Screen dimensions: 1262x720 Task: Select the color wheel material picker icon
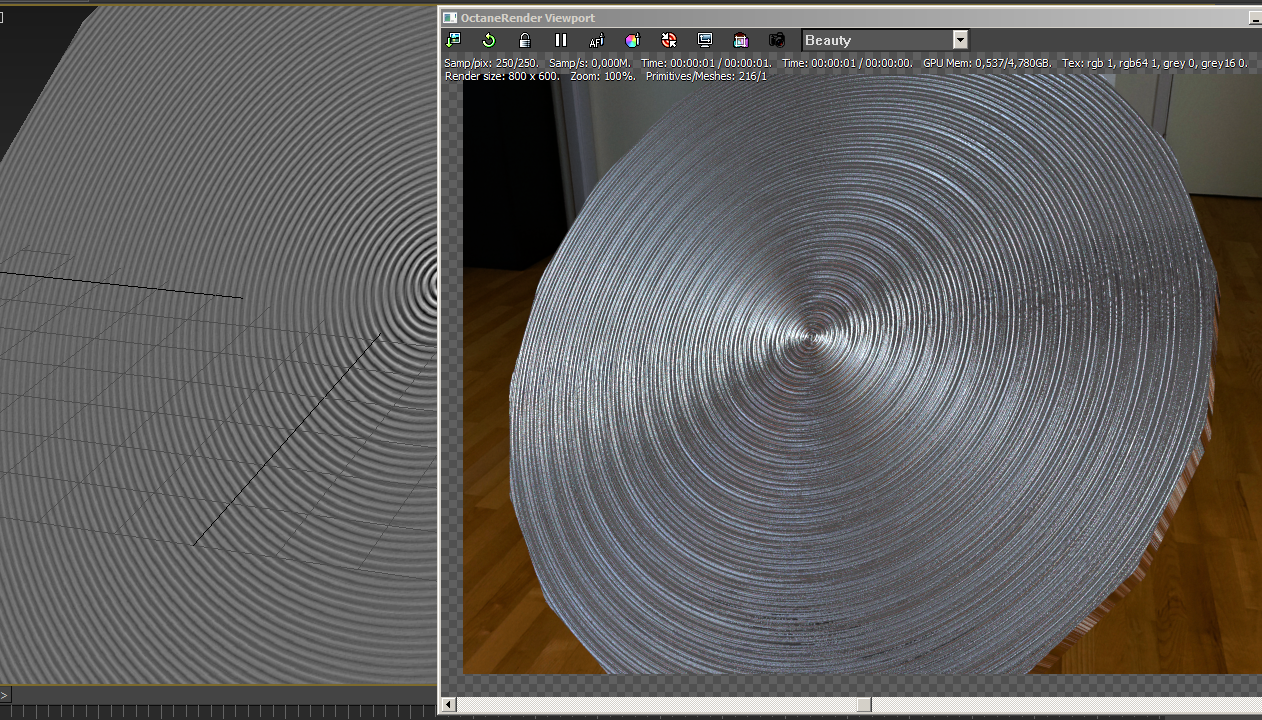point(633,40)
